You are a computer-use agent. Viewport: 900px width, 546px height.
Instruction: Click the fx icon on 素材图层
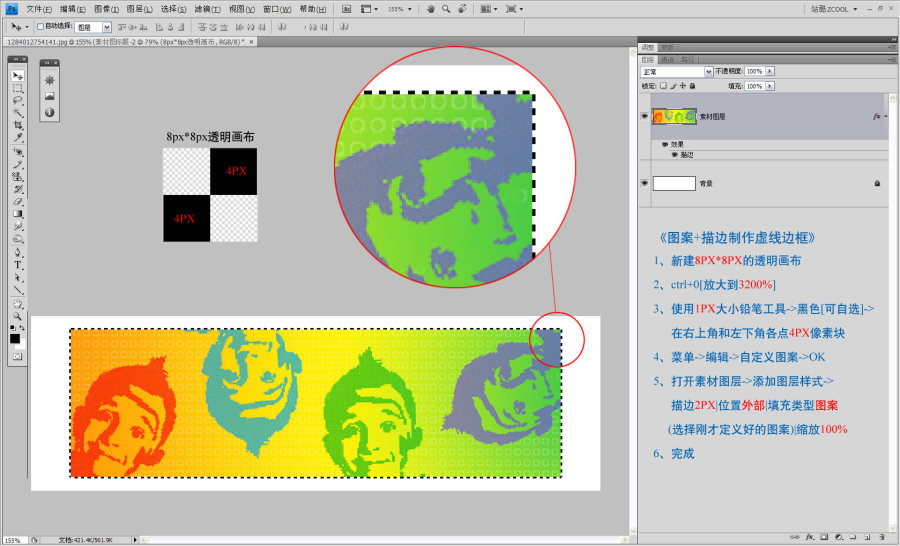876,117
